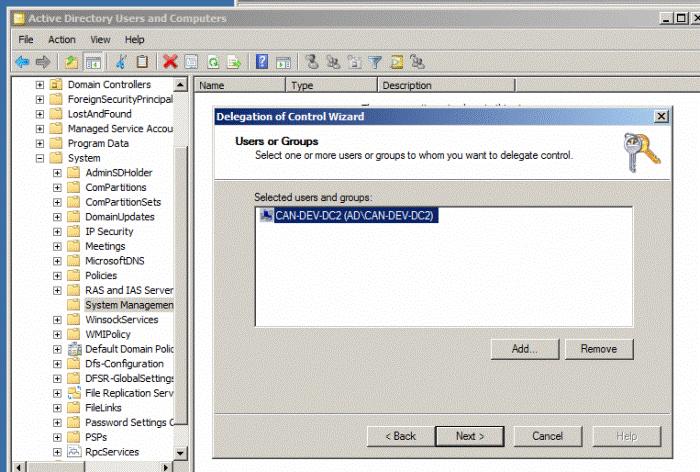The width and height of the screenshot is (700, 472).
Task: Click the Remove button in wizard
Action: tap(599, 349)
